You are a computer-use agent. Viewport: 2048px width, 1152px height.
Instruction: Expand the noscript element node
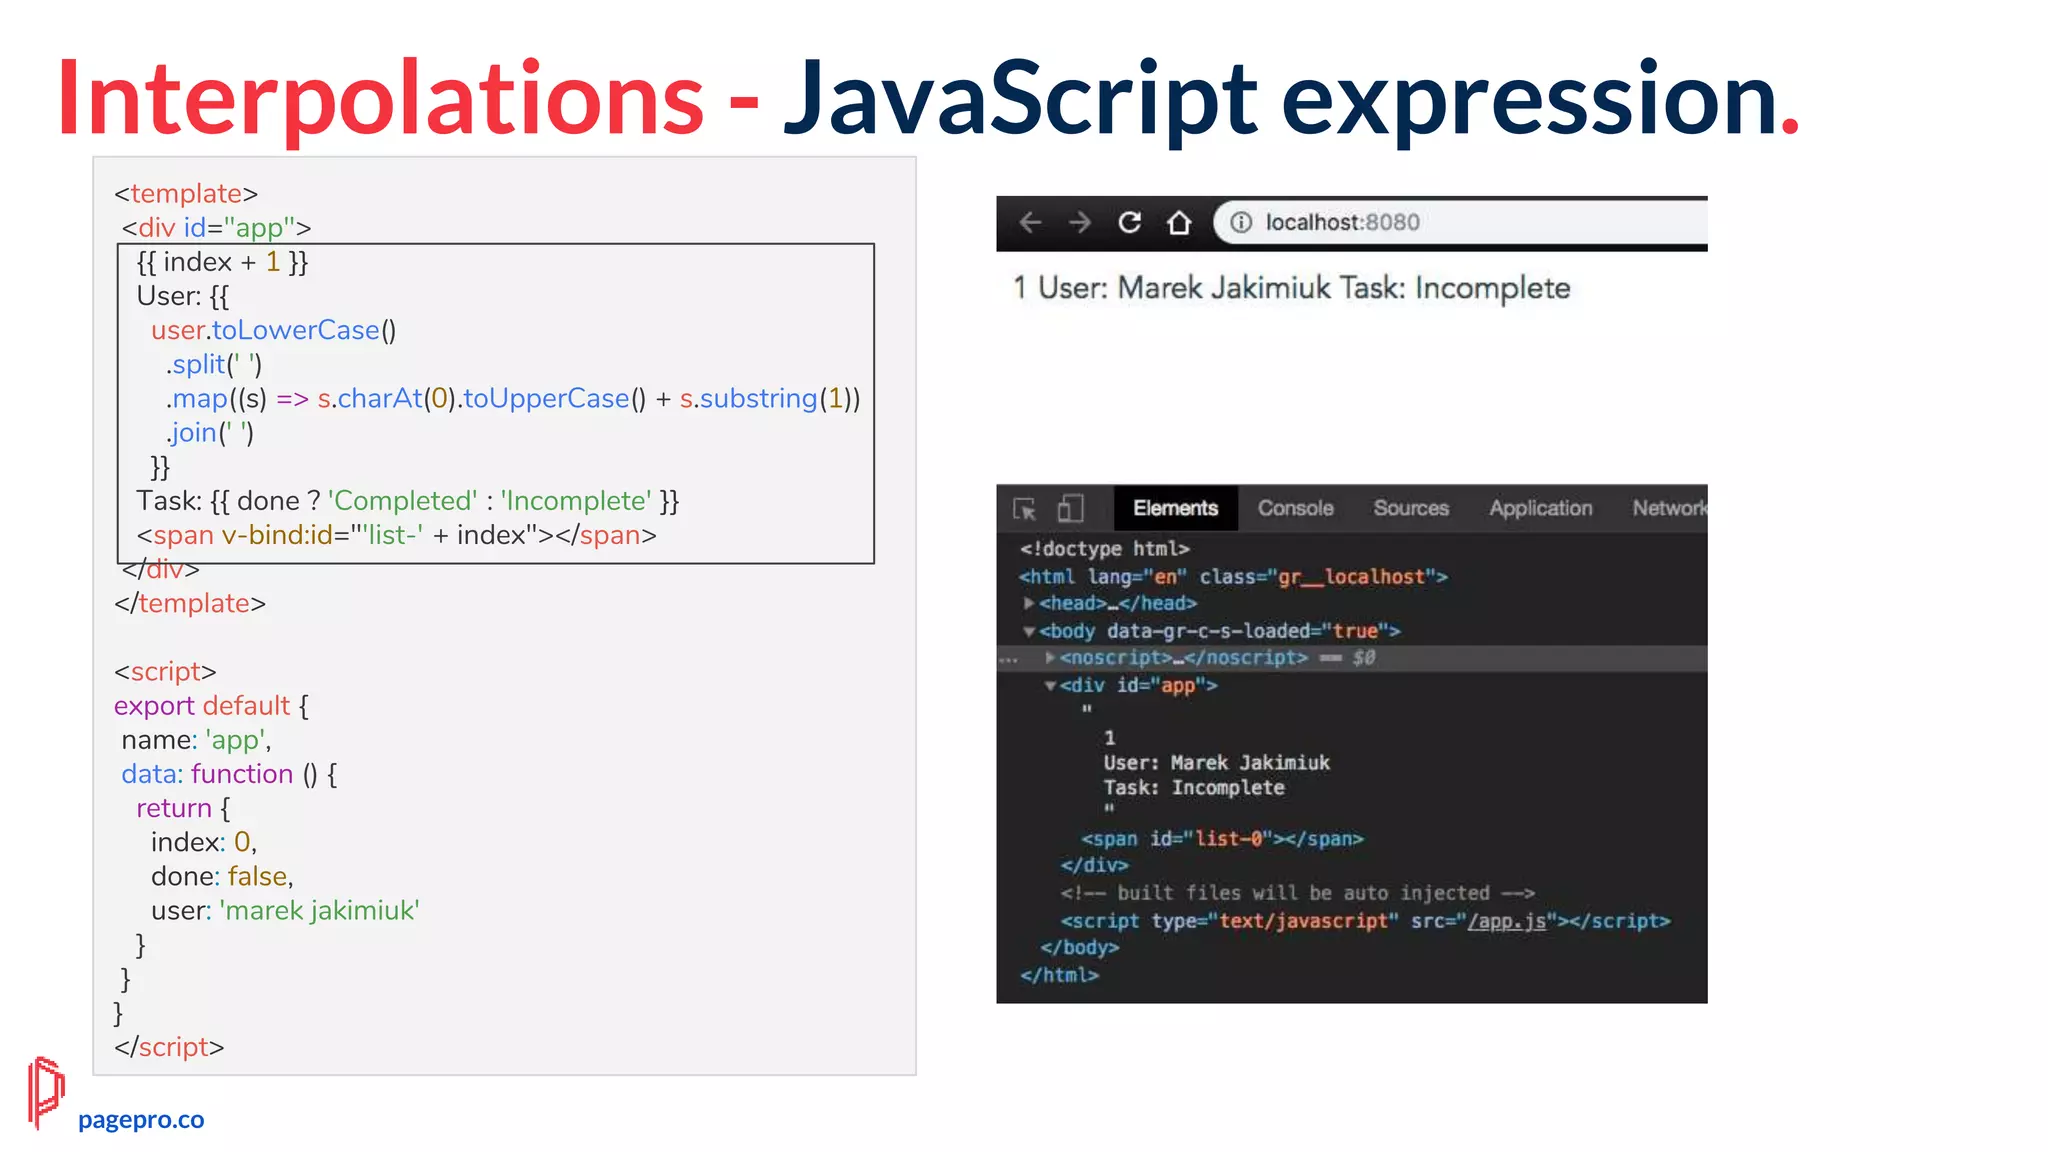click(1049, 658)
